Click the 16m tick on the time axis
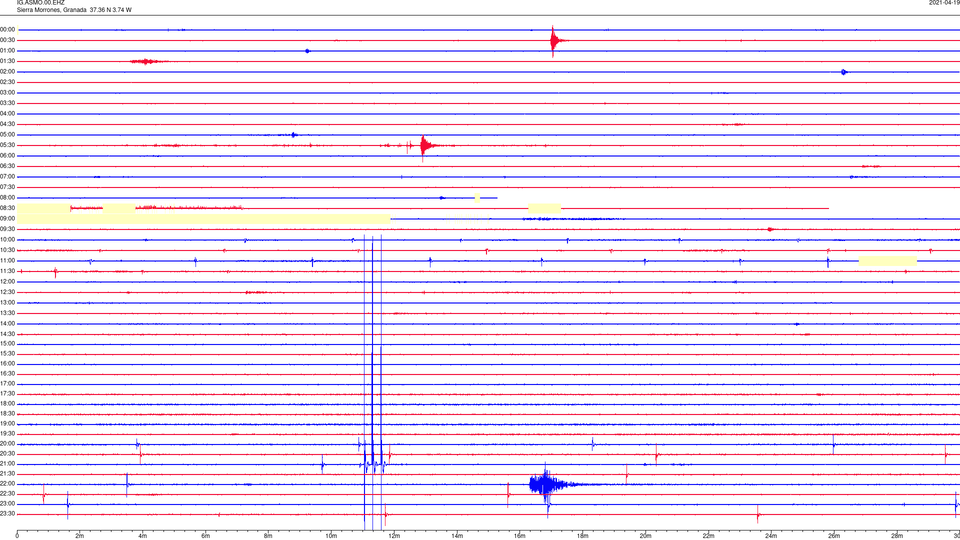Image resolution: width=960 pixels, height=540 pixels. [520, 536]
